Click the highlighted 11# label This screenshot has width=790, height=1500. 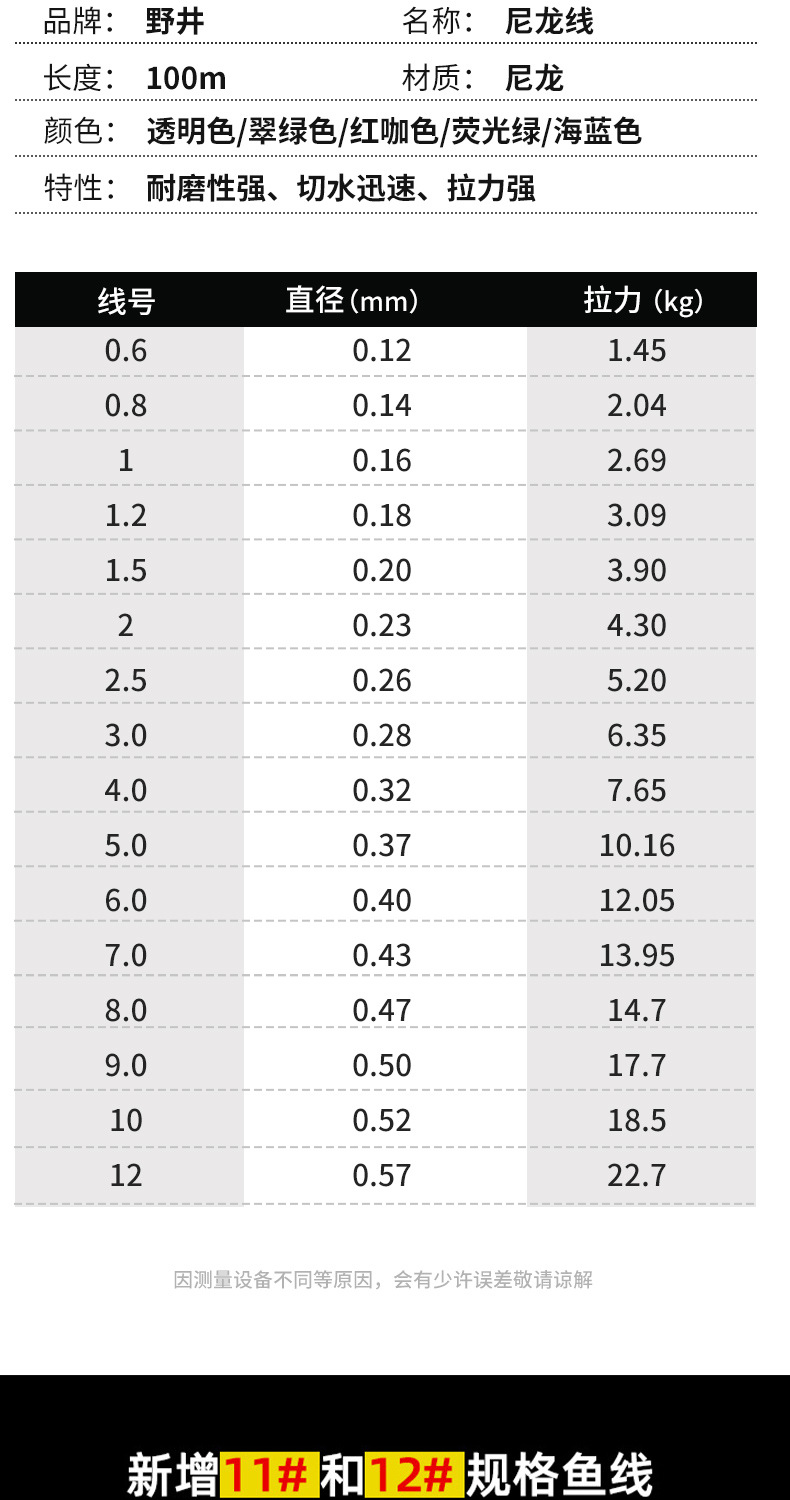268,1476
